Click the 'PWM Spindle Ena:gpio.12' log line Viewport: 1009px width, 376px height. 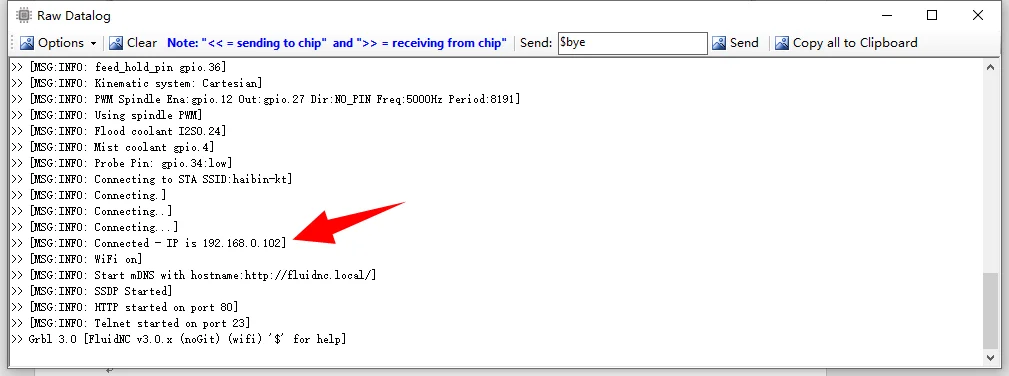pos(266,99)
